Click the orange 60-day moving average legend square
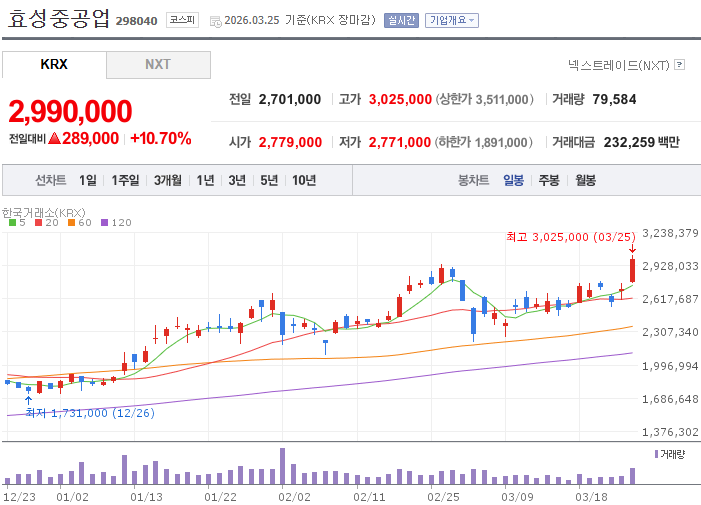 [71, 223]
